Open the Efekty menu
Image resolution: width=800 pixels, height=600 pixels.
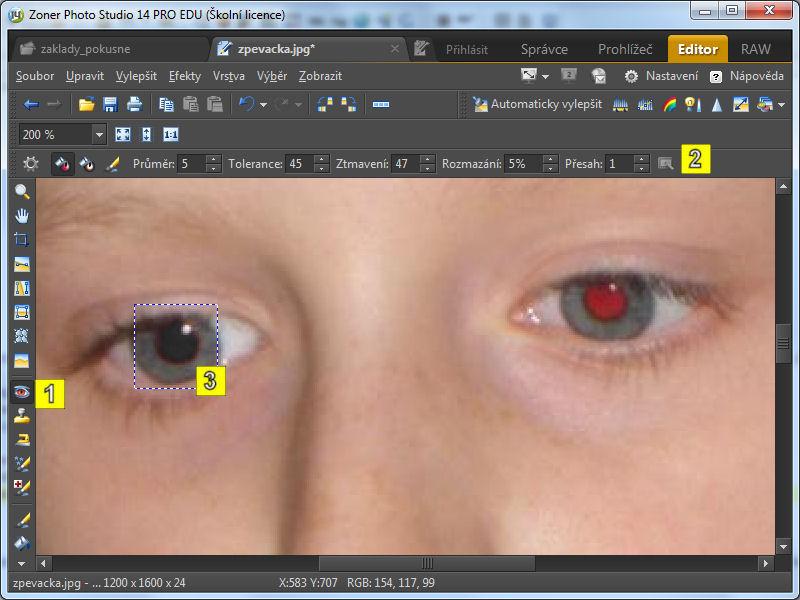185,76
